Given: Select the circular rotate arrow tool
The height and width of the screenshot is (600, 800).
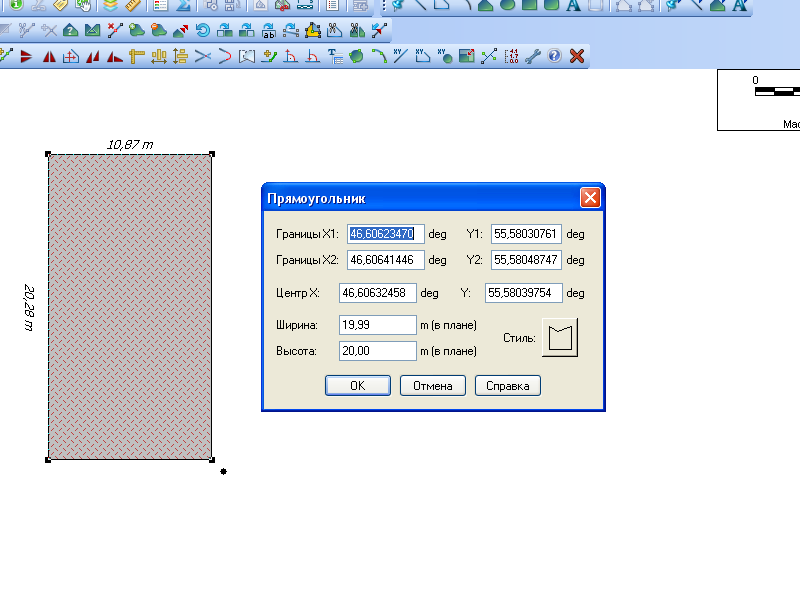Looking at the screenshot, I should (203, 30).
